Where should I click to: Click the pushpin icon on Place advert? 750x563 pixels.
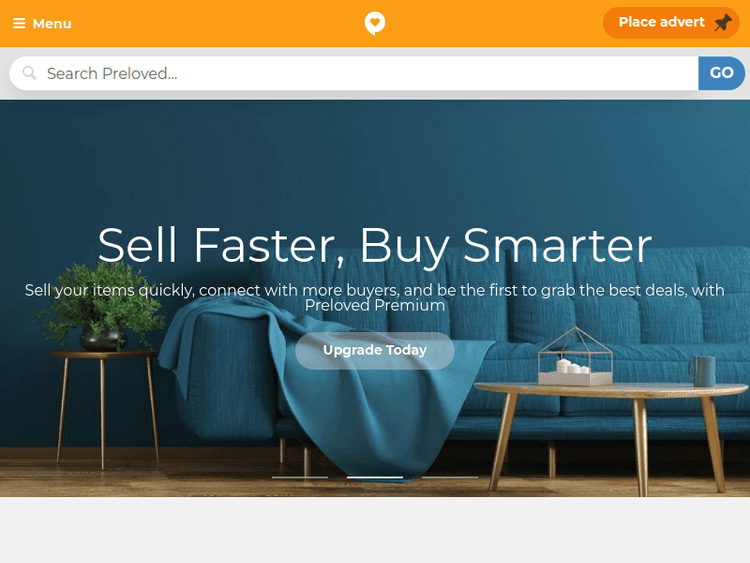(x=723, y=22)
